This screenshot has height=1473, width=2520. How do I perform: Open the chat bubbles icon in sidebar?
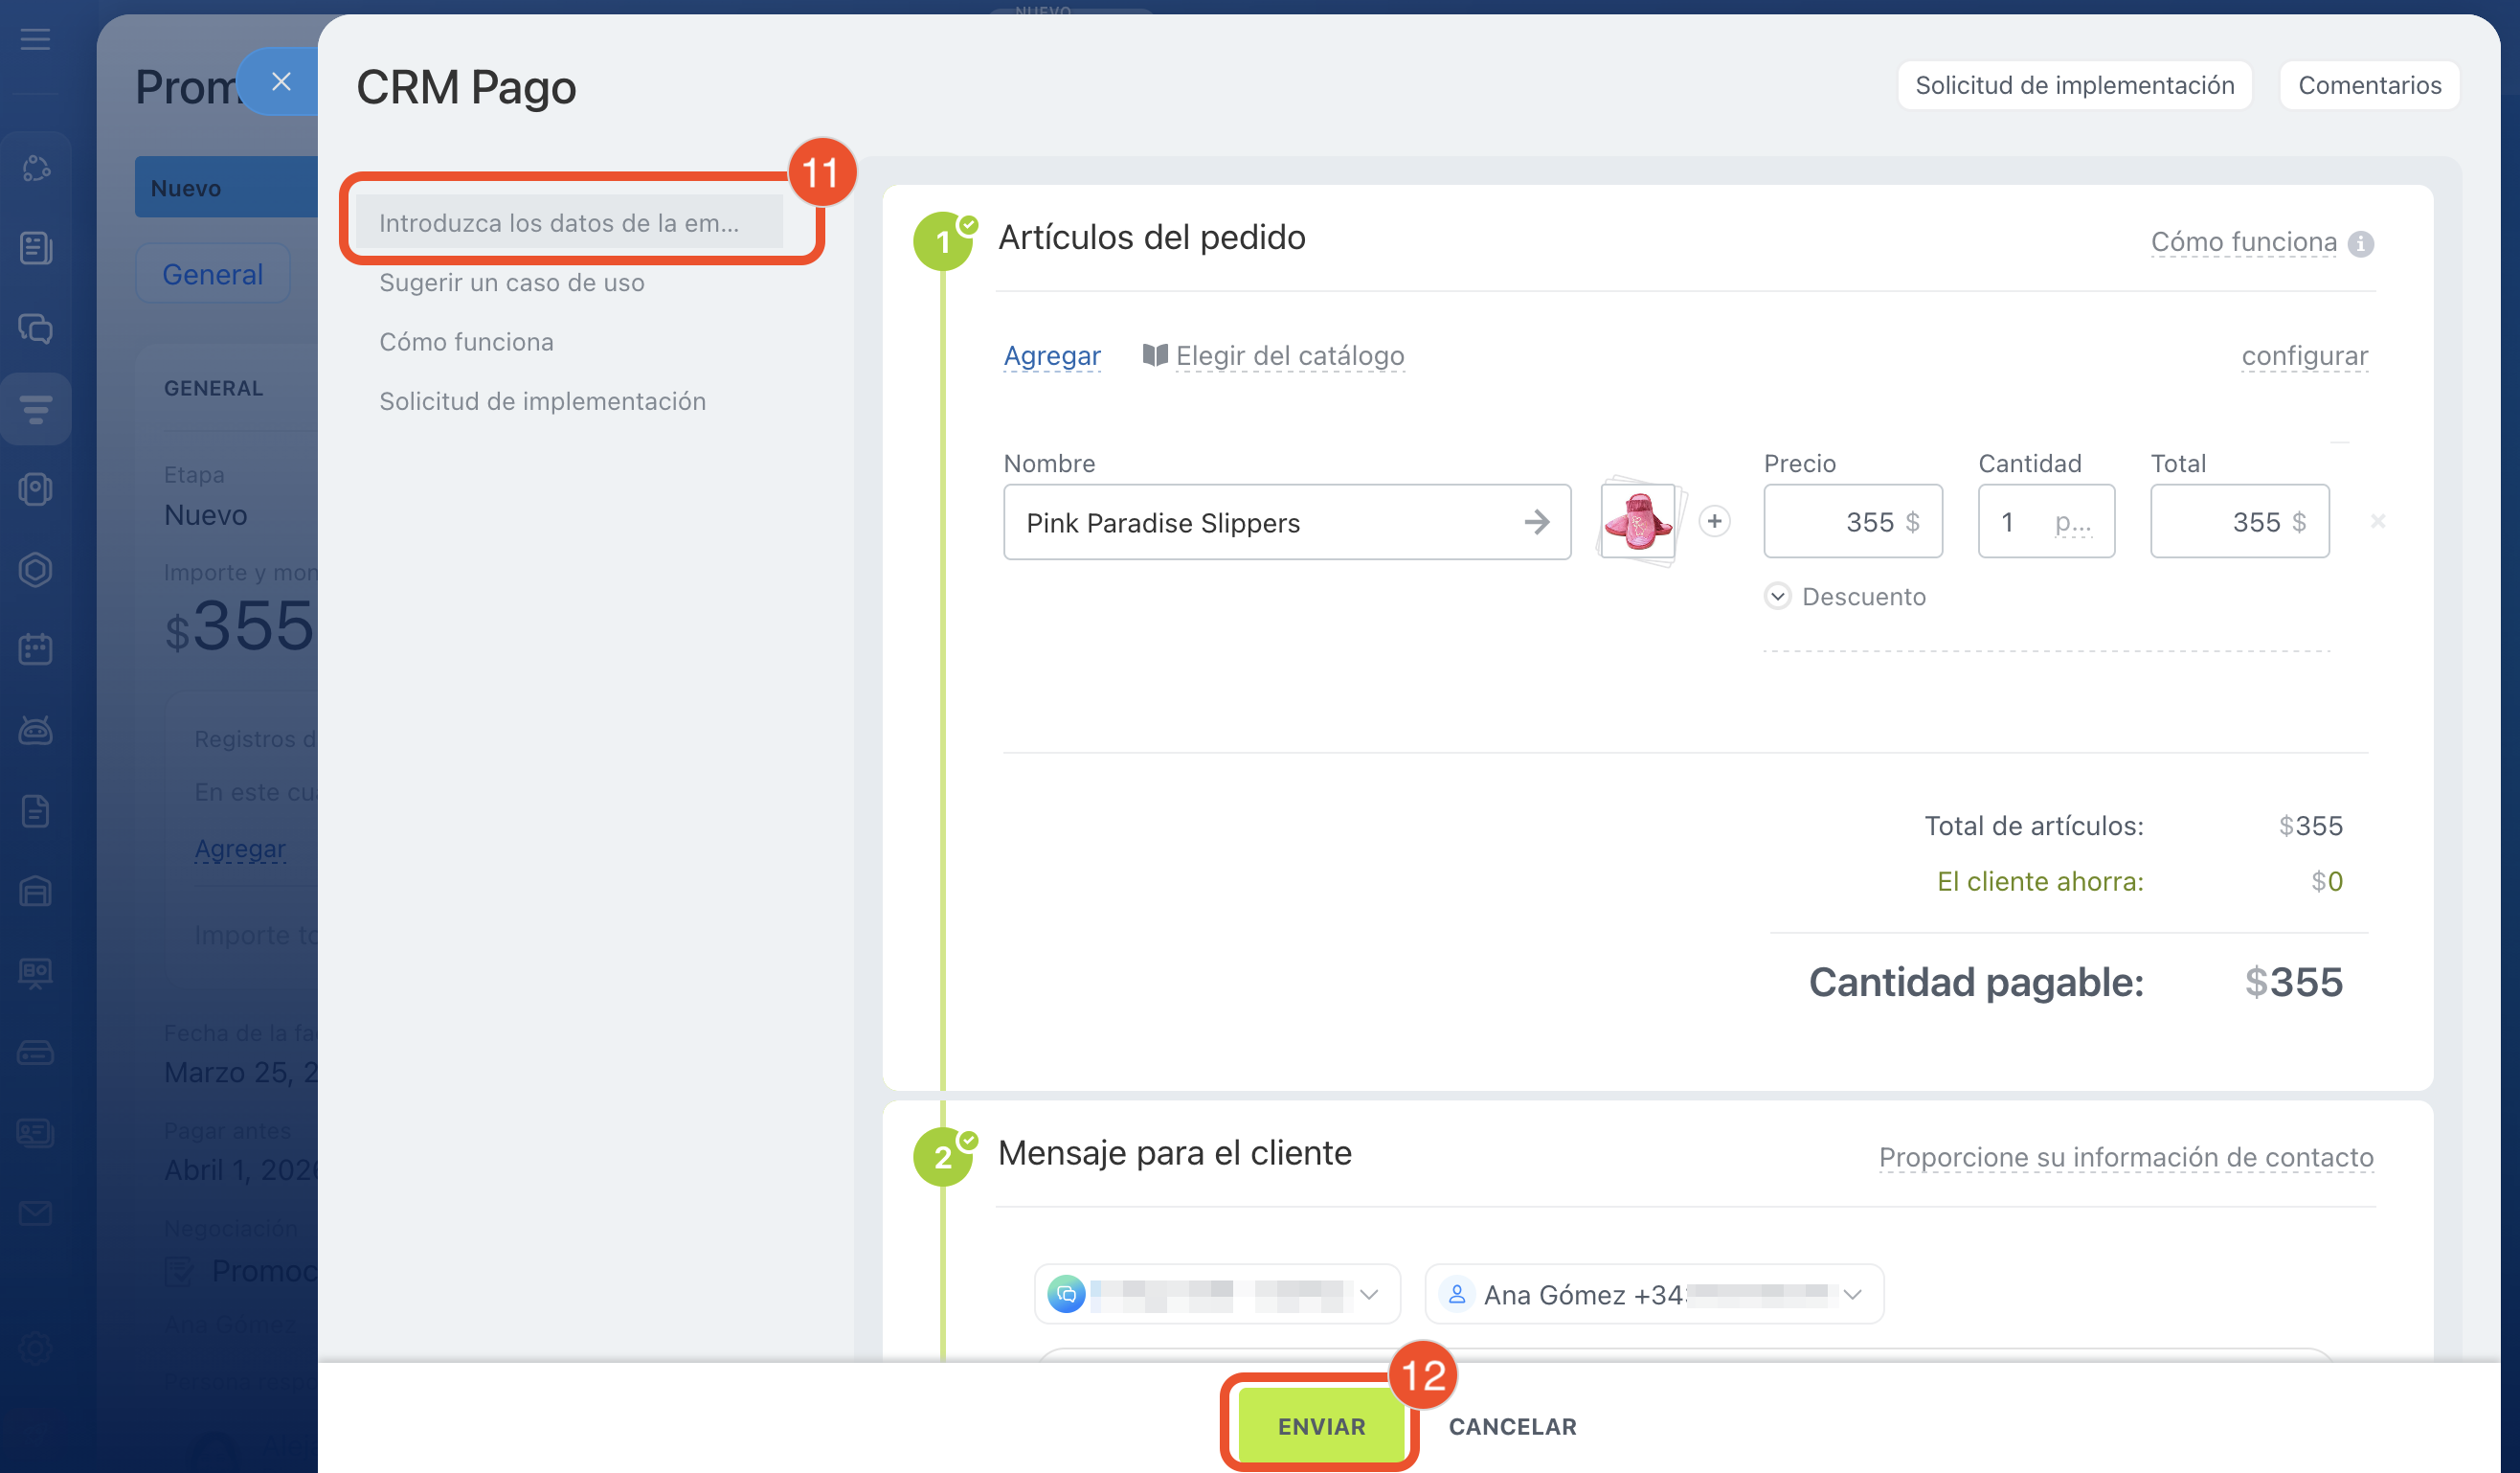(x=35, y=328)
